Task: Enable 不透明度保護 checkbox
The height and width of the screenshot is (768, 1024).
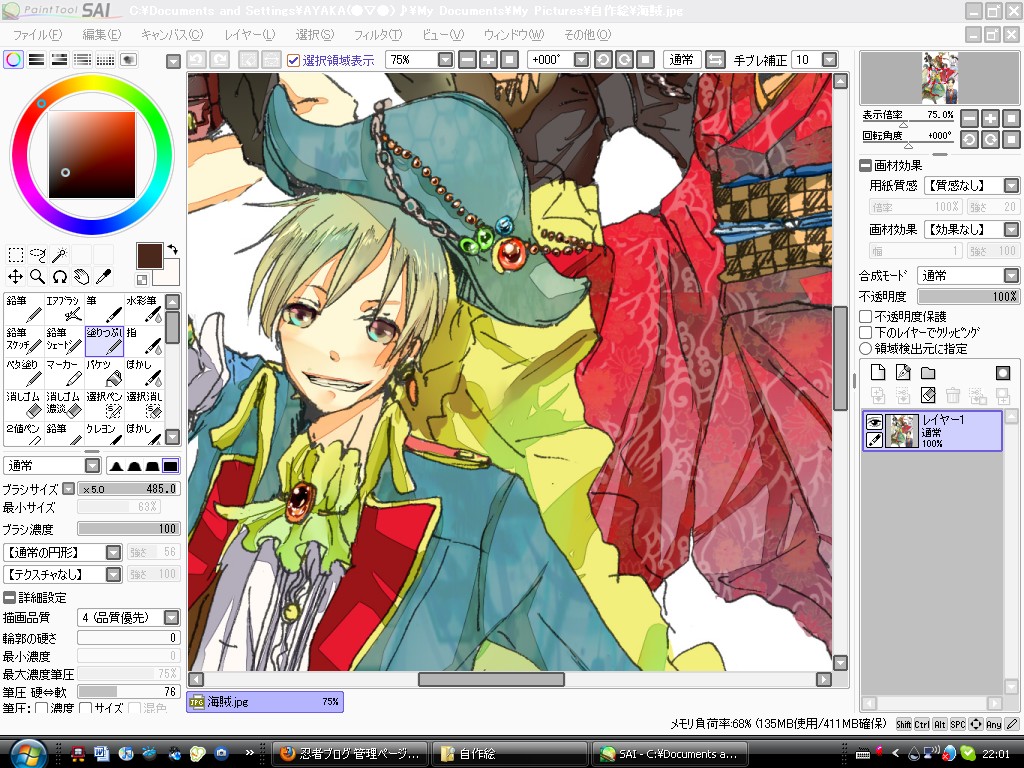Action: coord(866,317)
